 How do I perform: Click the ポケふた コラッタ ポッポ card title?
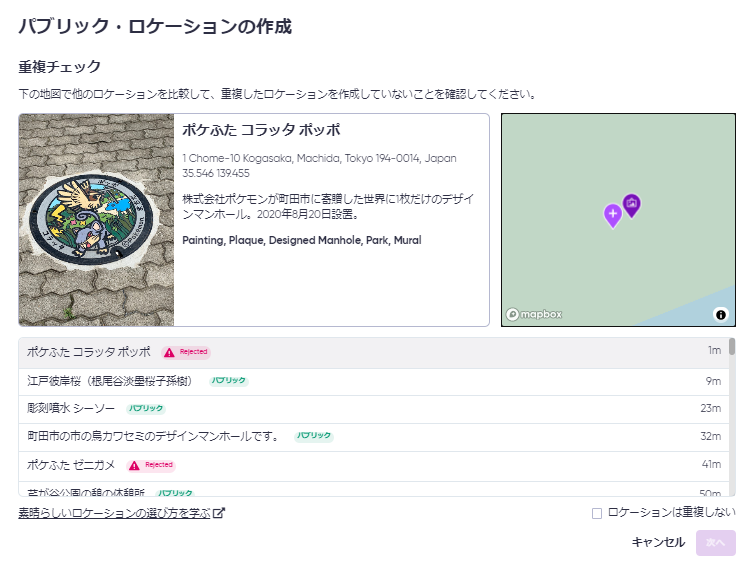(x=261, y=130)
